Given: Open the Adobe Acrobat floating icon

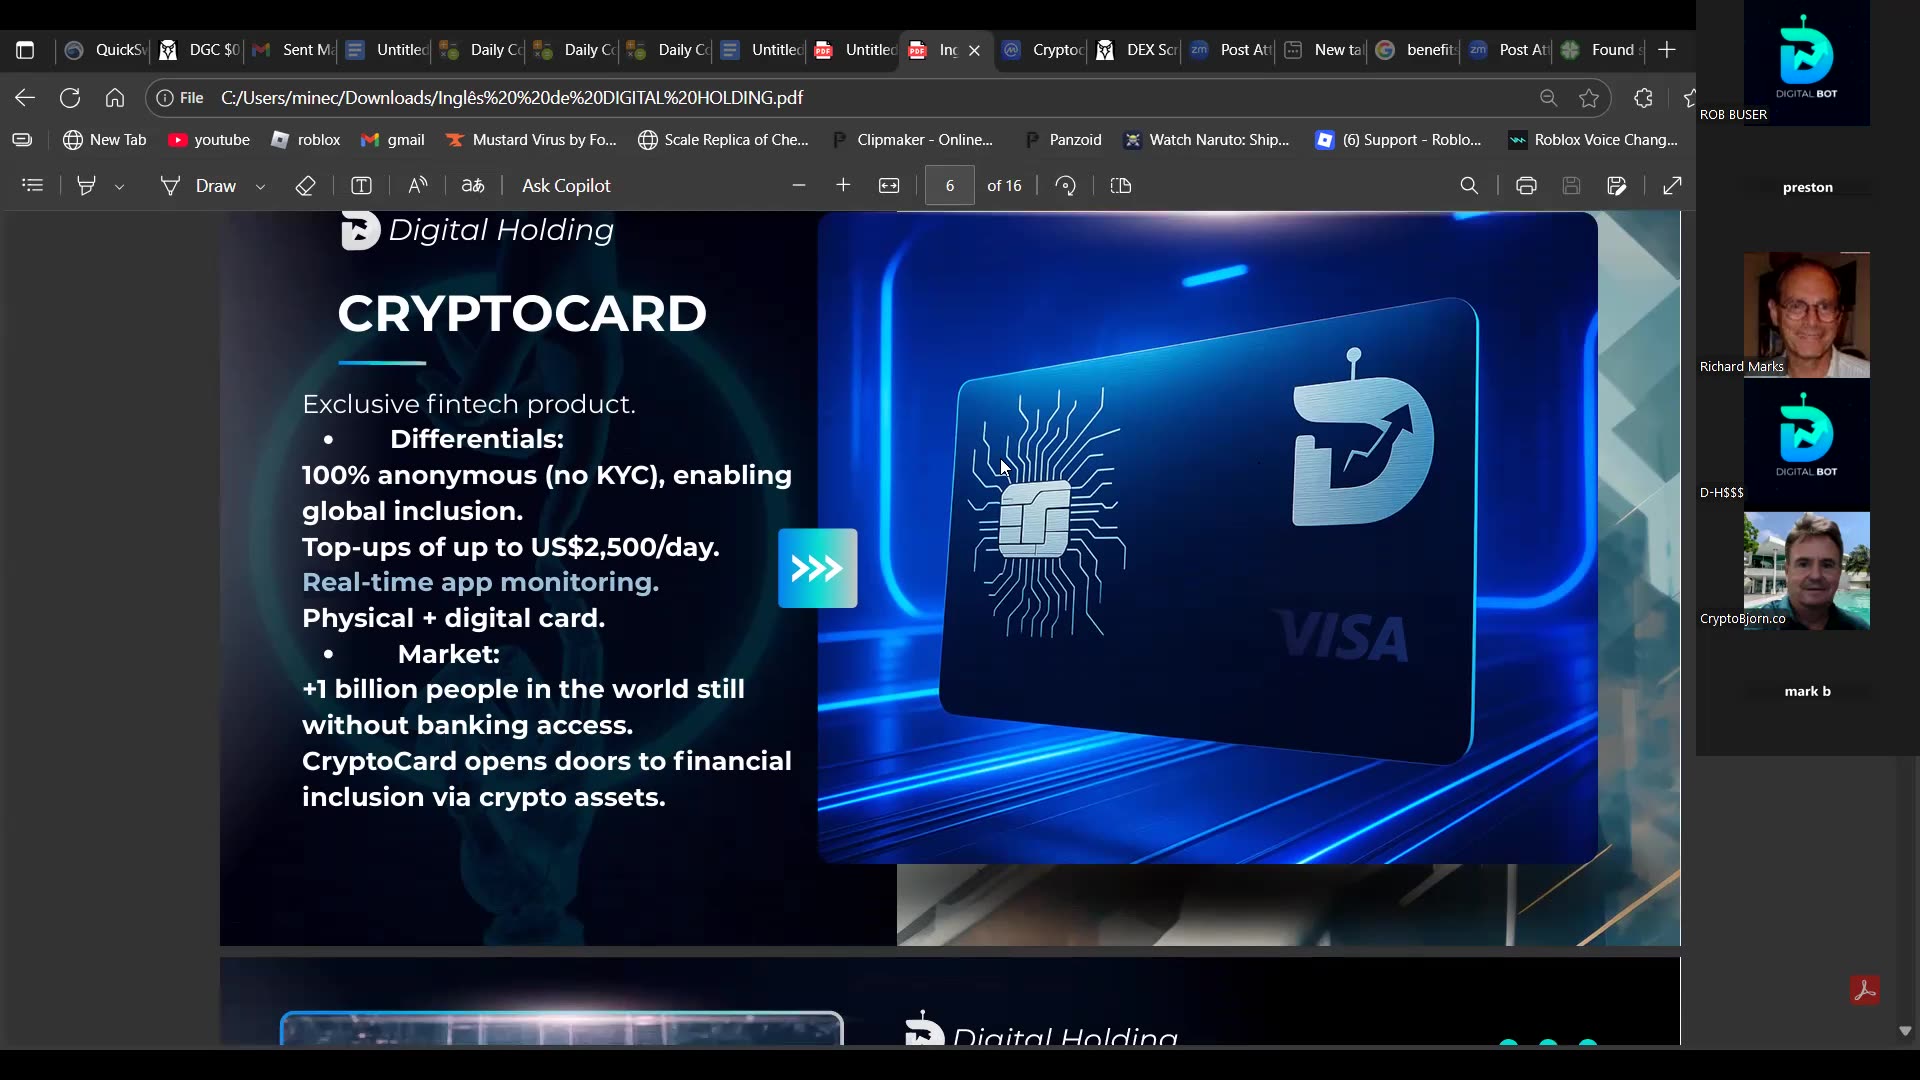Looking at the screenshot, I should click(x=1866, y=989).
